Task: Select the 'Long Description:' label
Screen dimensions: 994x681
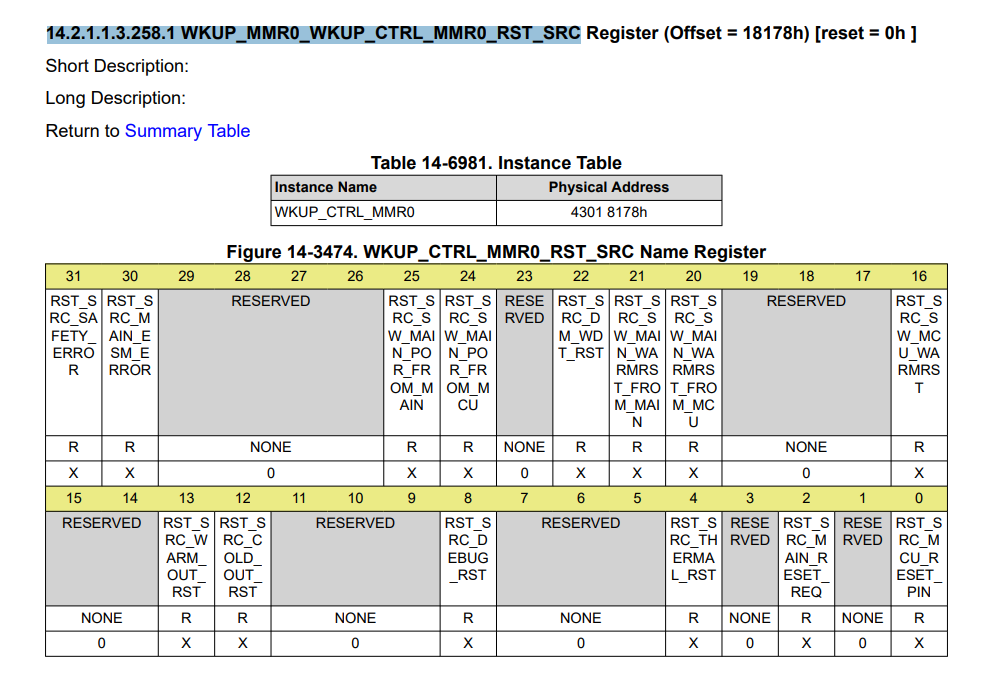Action: coord(115,98)
